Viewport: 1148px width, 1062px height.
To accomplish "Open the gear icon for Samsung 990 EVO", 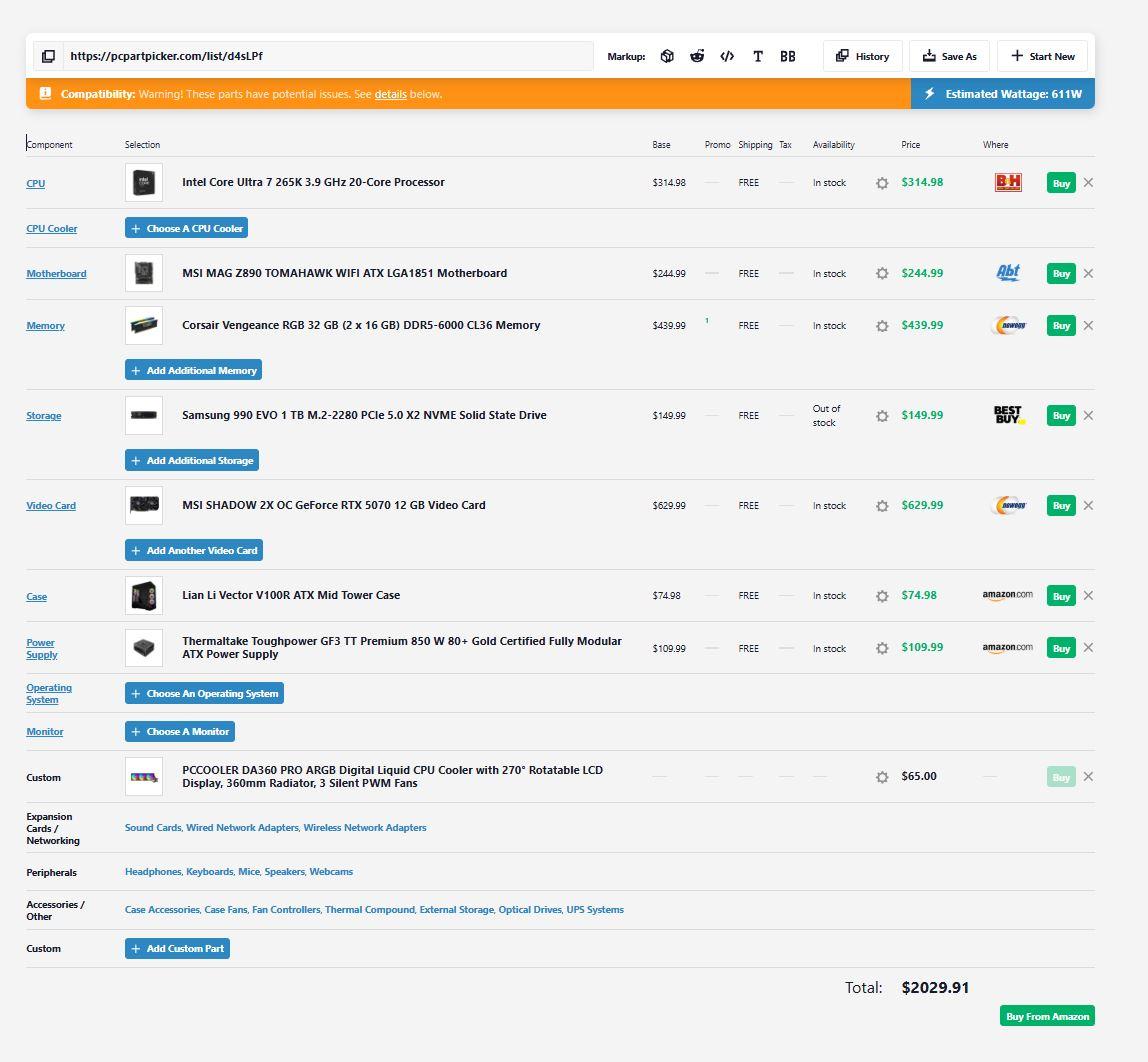I will click(x=882, y=416).
